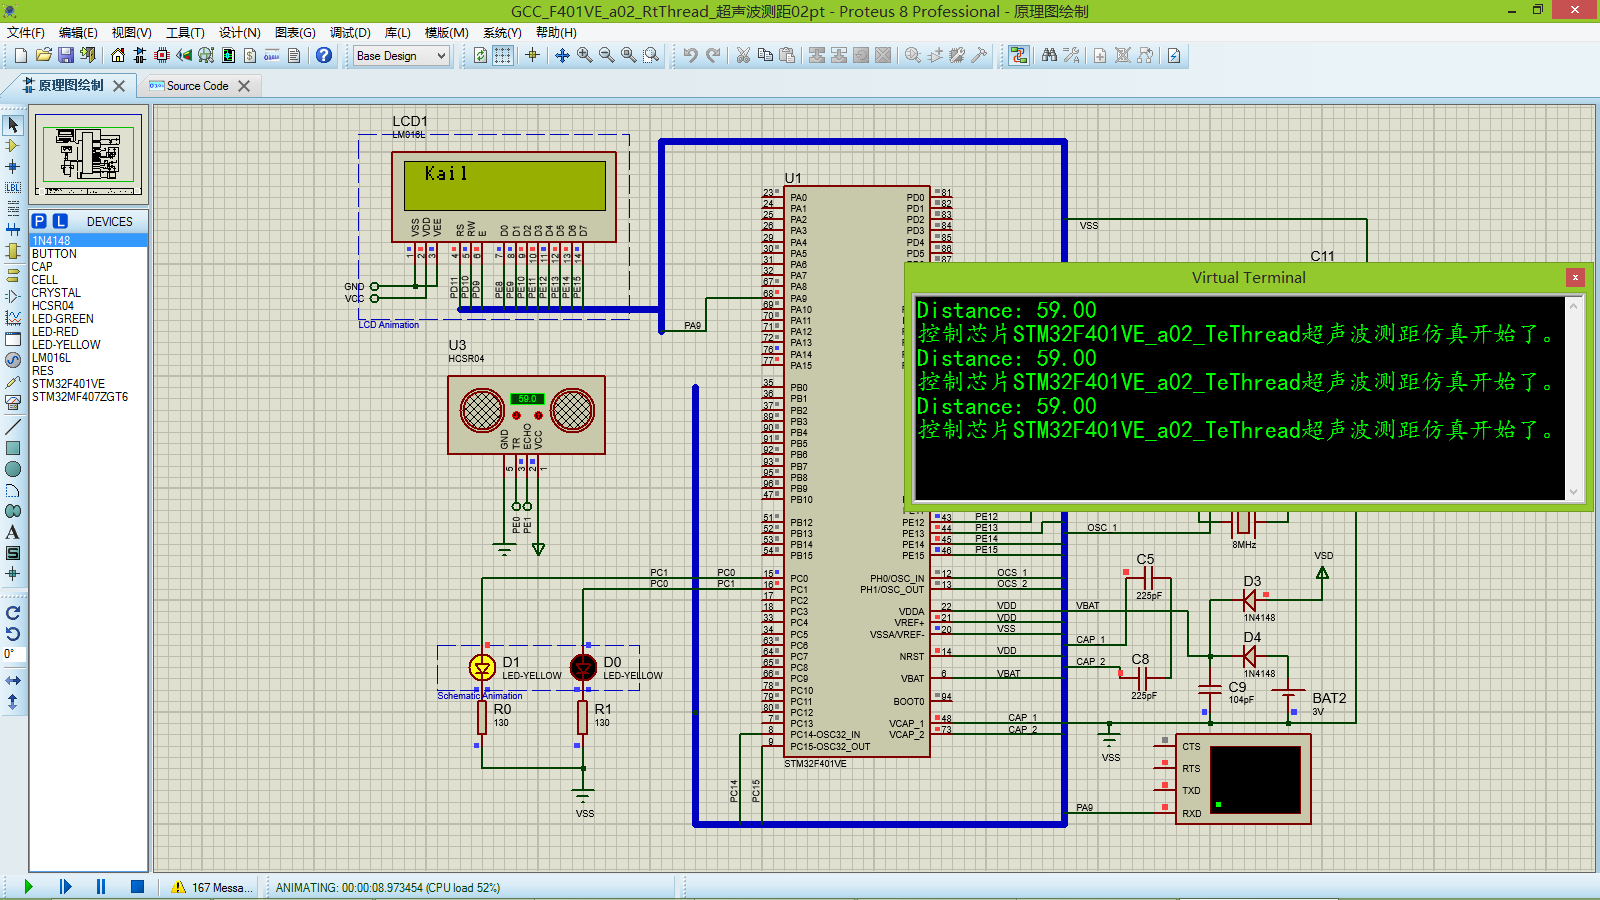Image resolution: width=1600 pixels, height=900 pixels.
Task: Click the P pick devices button
Action: pos(39,221)
